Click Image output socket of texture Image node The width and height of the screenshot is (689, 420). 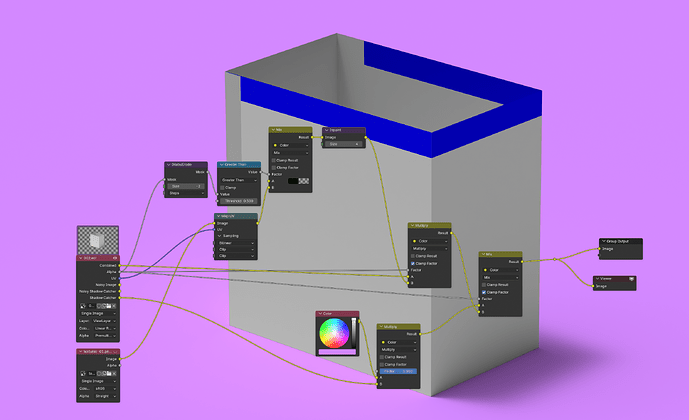(120, 359)
